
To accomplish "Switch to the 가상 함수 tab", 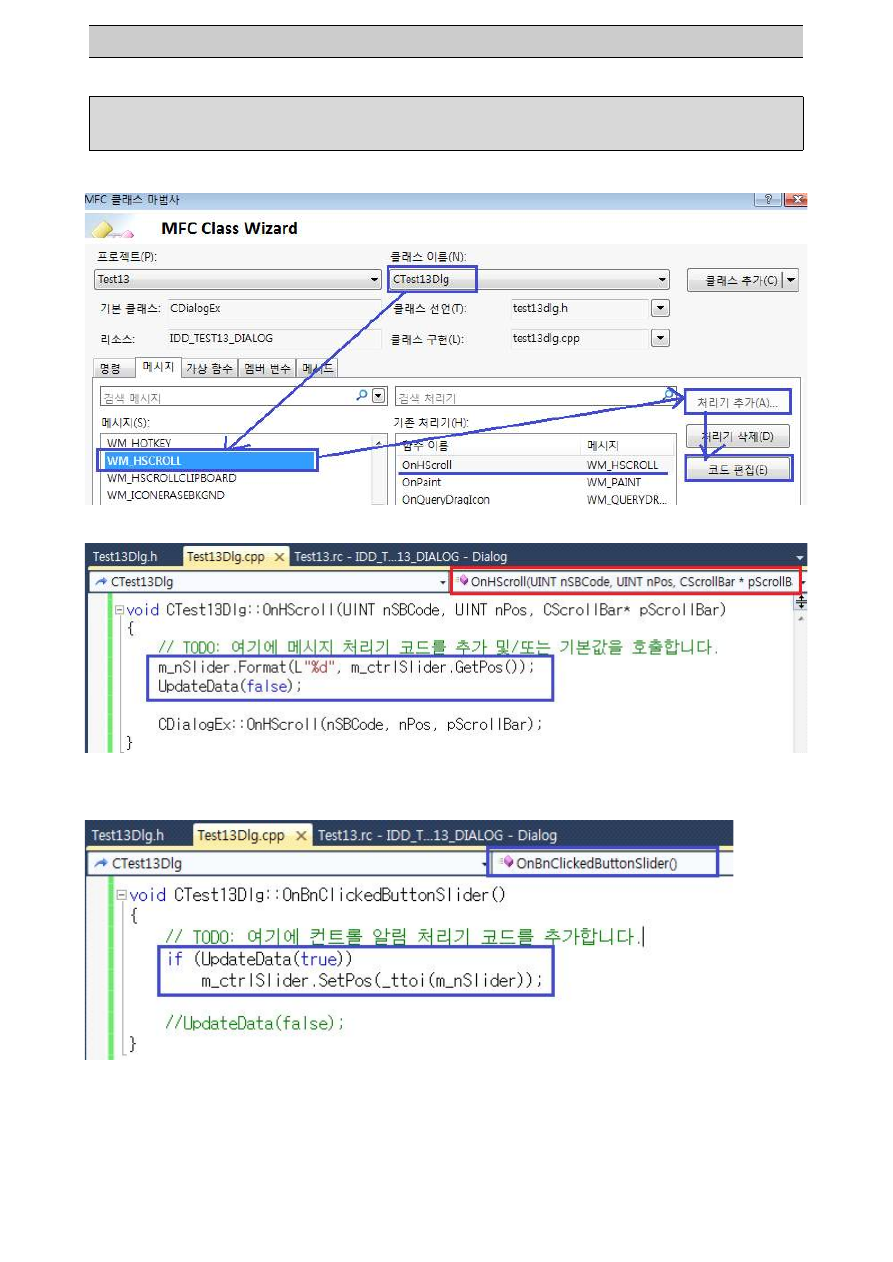I will pos(209,368).
